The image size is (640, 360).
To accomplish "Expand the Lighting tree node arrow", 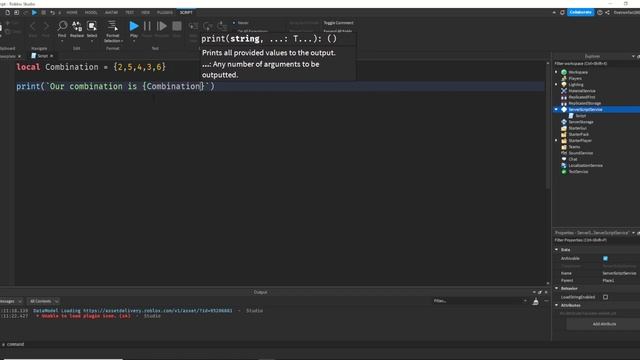I will coord(556,84).
